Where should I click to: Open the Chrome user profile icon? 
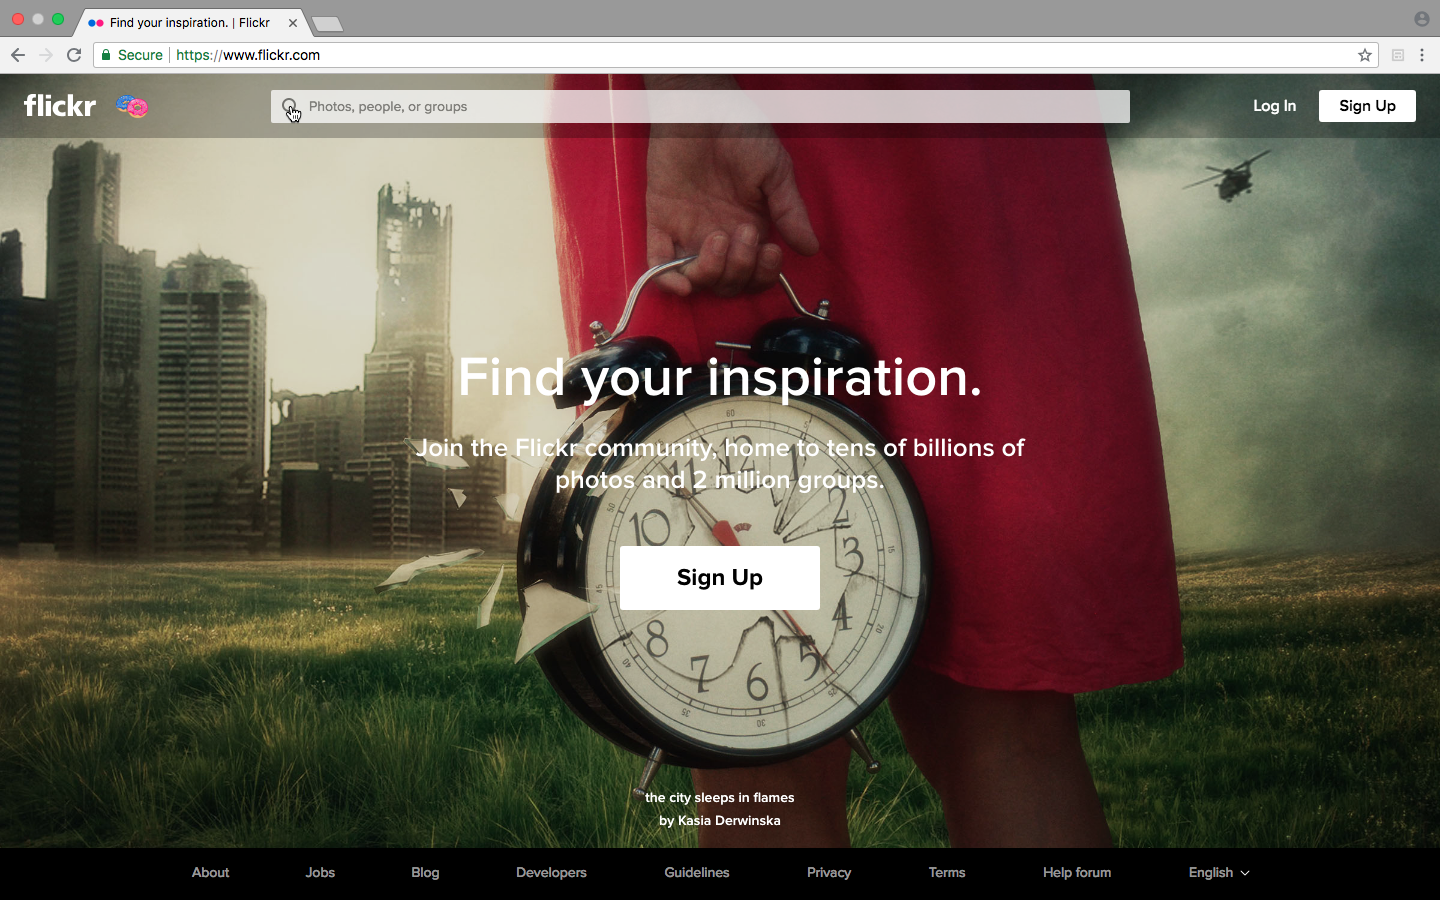point(1421,19)
